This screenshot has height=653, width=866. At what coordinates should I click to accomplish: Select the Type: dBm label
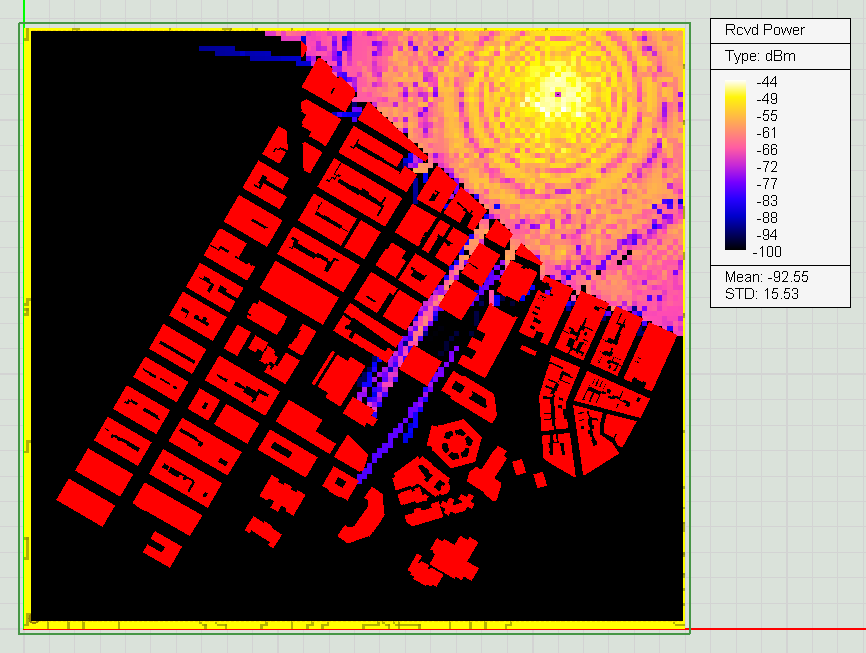coord(758,56)
